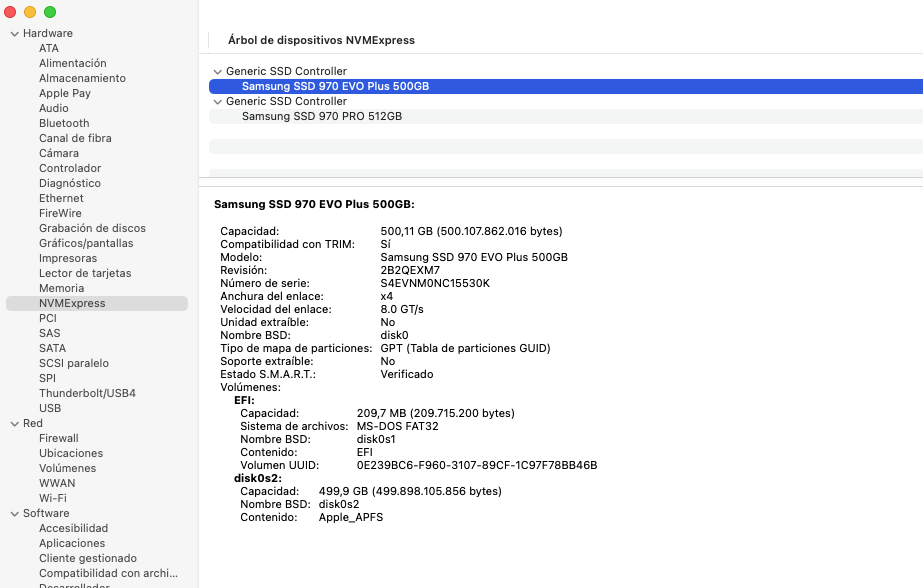
Task: Click the Árbol de dispositivos NVMExpress header
Action: coord(321,40)
